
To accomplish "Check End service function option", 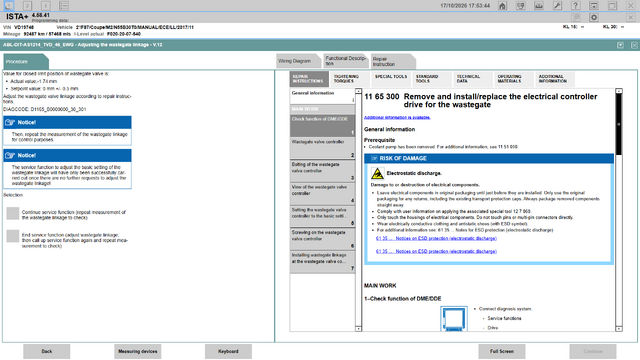I will [13, 236].
